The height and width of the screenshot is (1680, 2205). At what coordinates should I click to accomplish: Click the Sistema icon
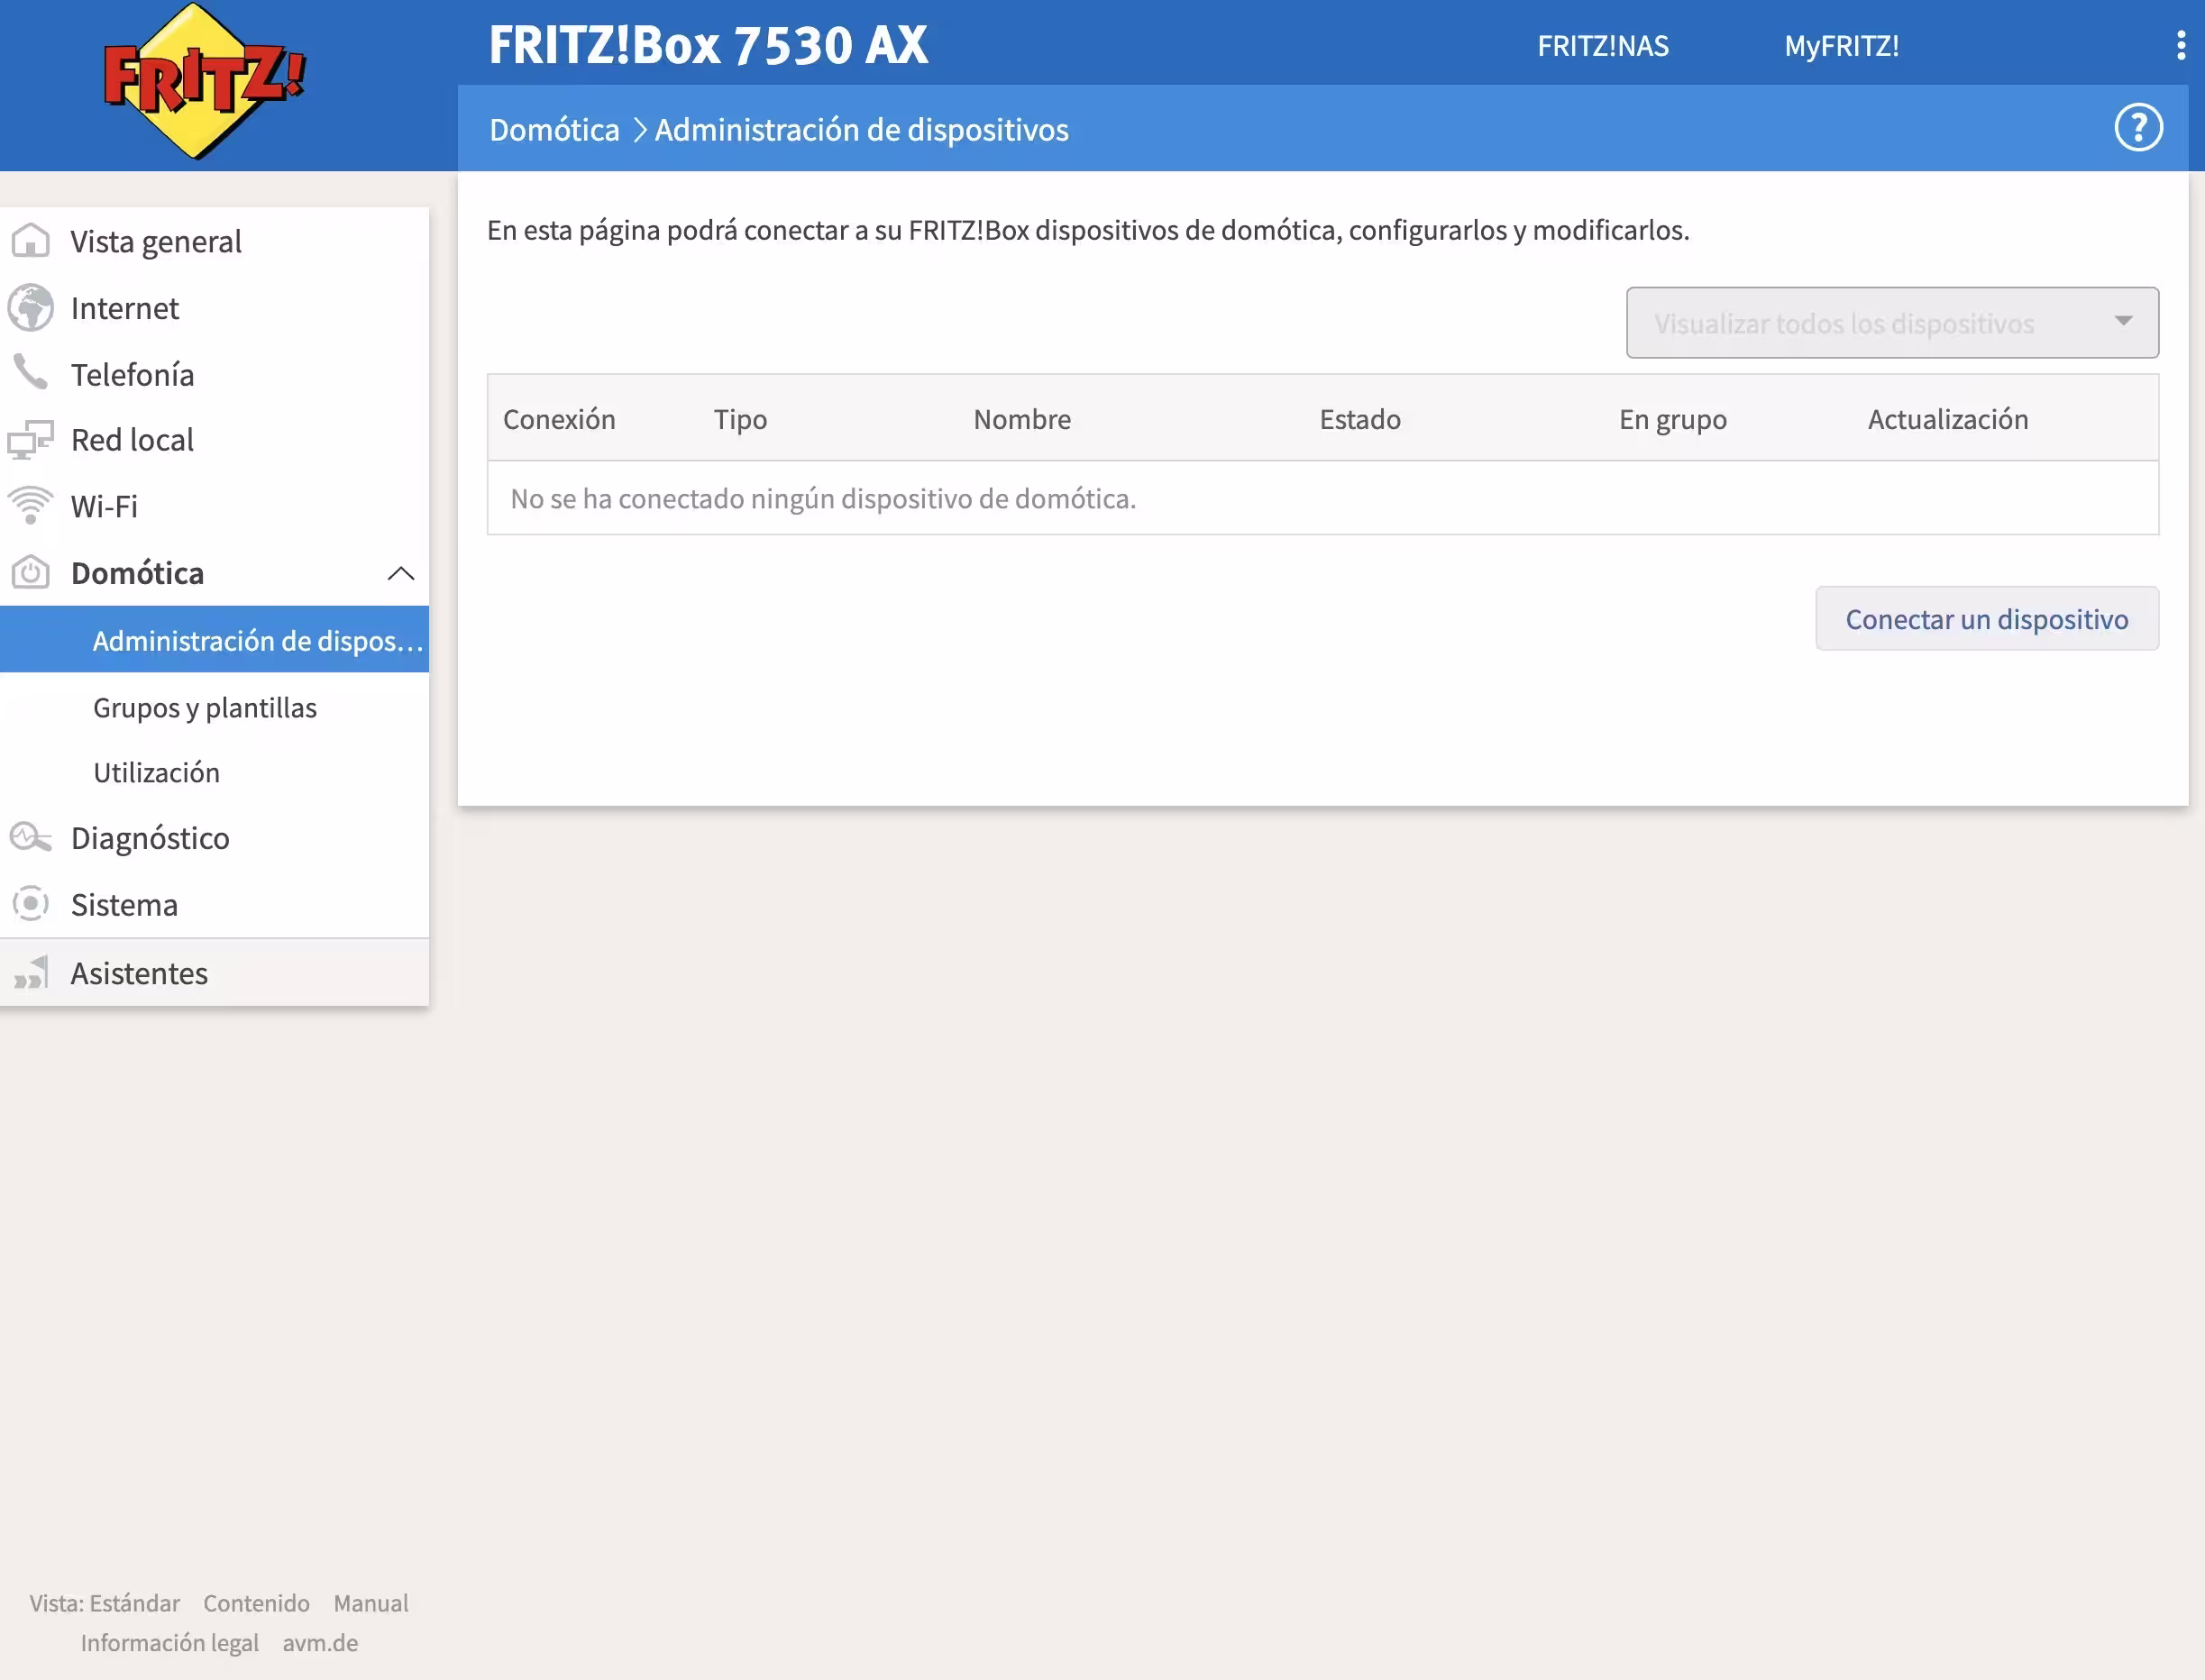click(x=31, y=904)
